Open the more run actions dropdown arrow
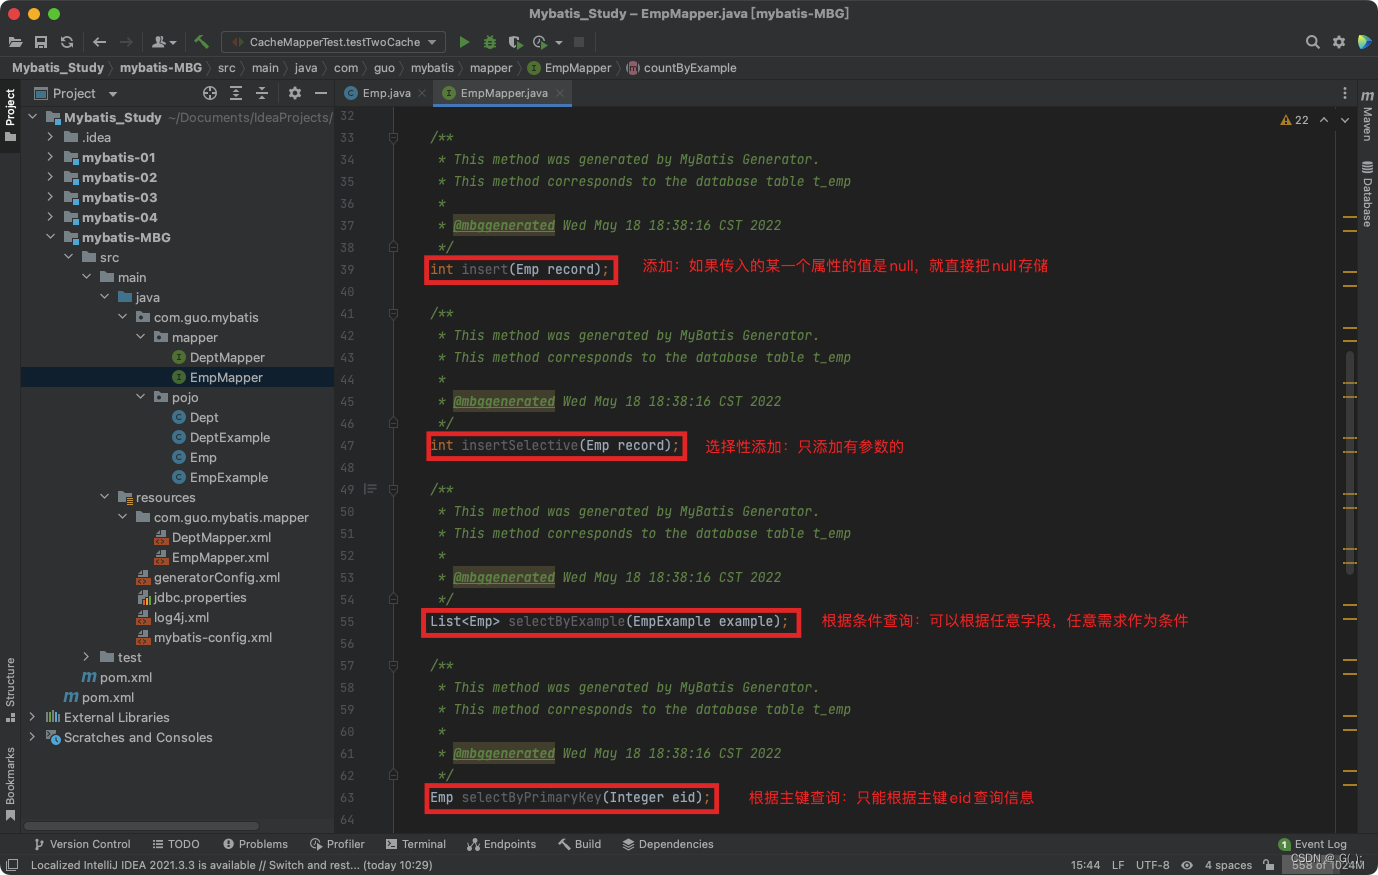 pyautogui.click(x=559, y=42)
